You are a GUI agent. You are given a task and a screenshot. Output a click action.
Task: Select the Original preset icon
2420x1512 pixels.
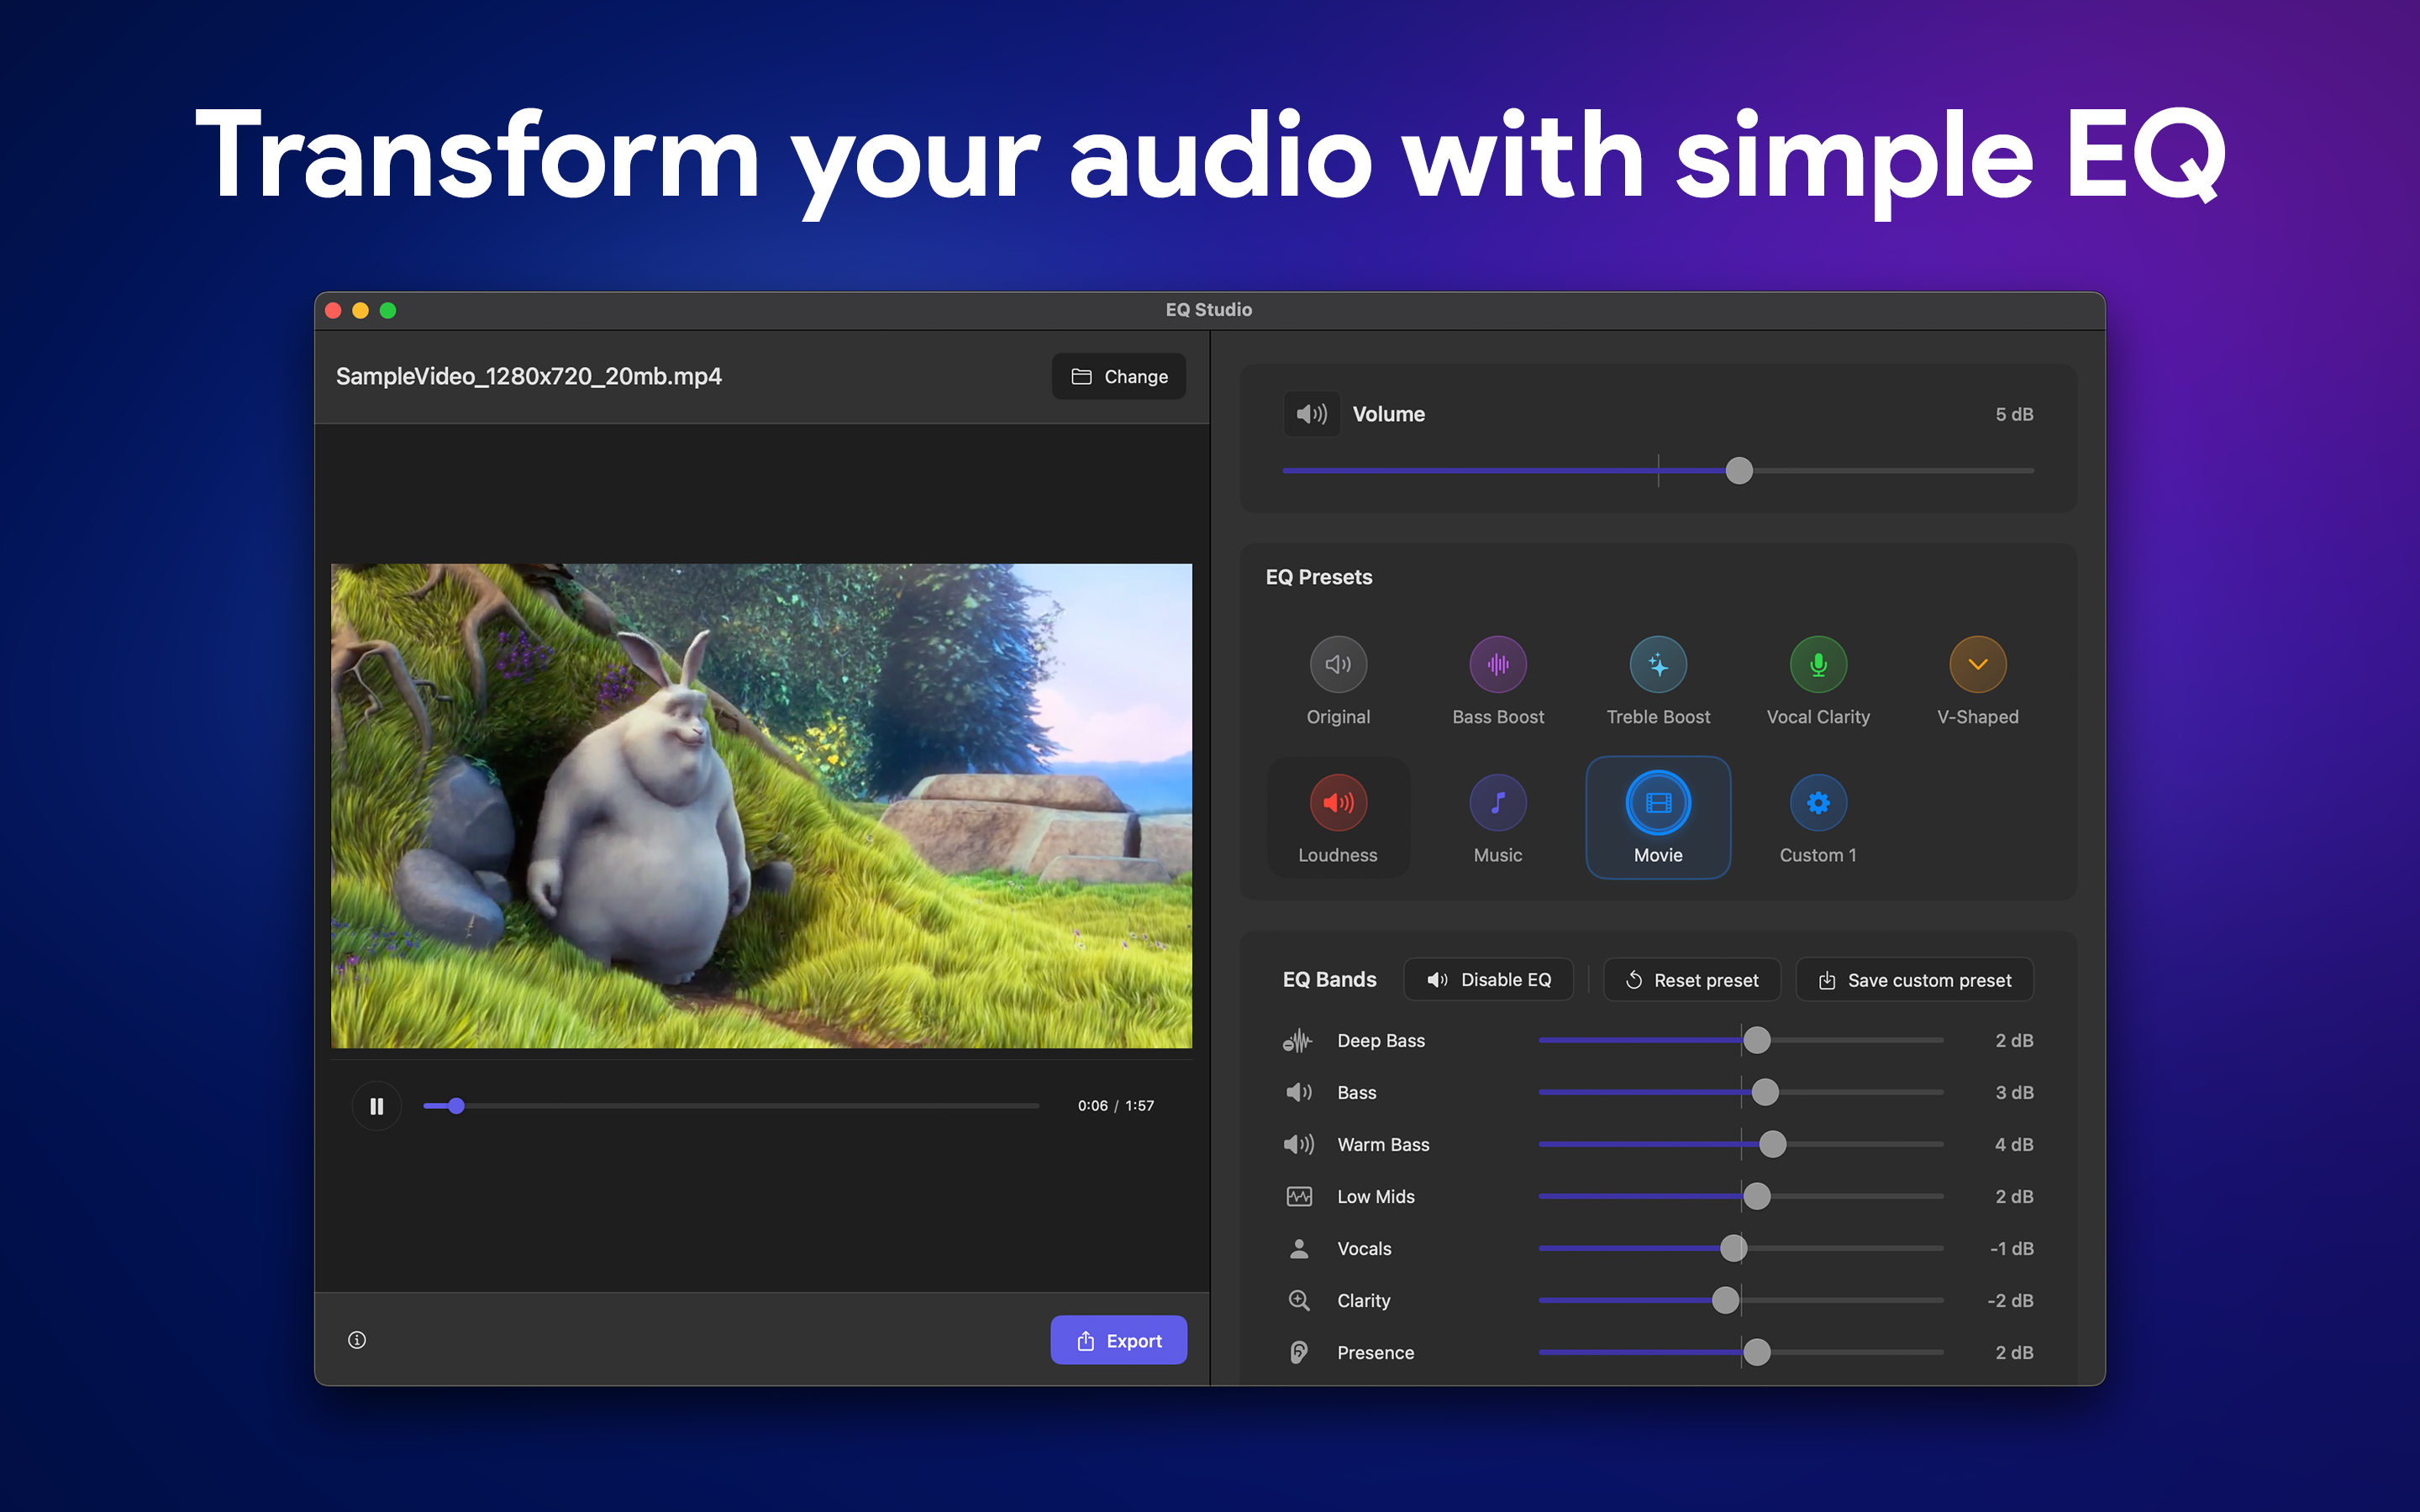[x=1338, y=664]
